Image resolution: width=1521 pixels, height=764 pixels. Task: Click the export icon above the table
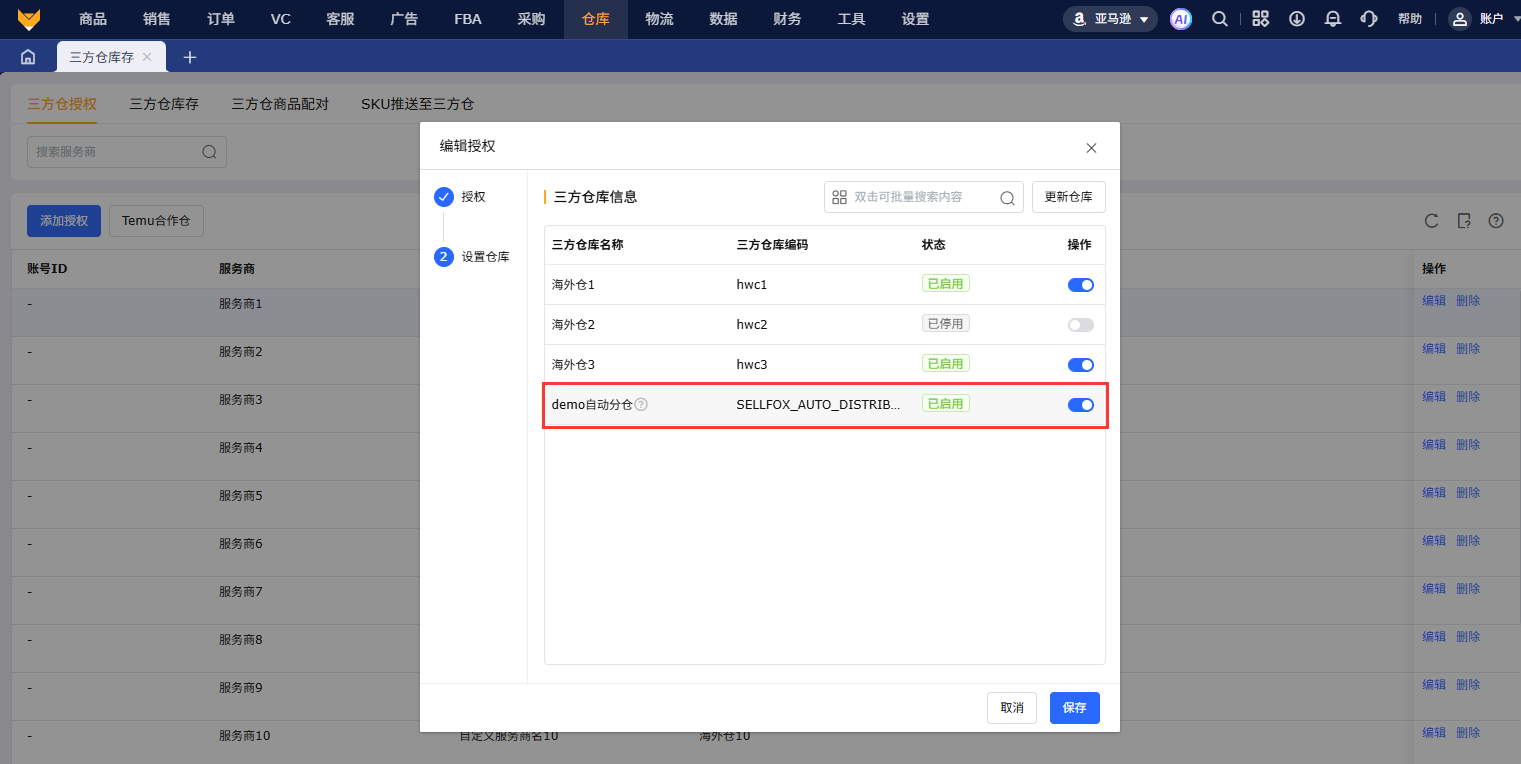1464,221
